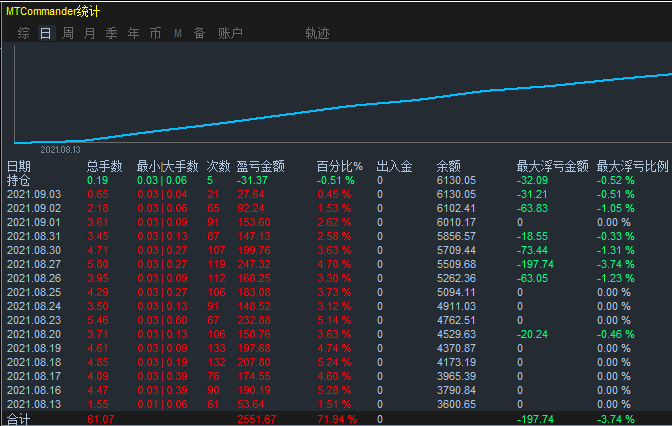Click the 最大浮亏金额 column header
The image size is (672, 426).
pos(552,166)
